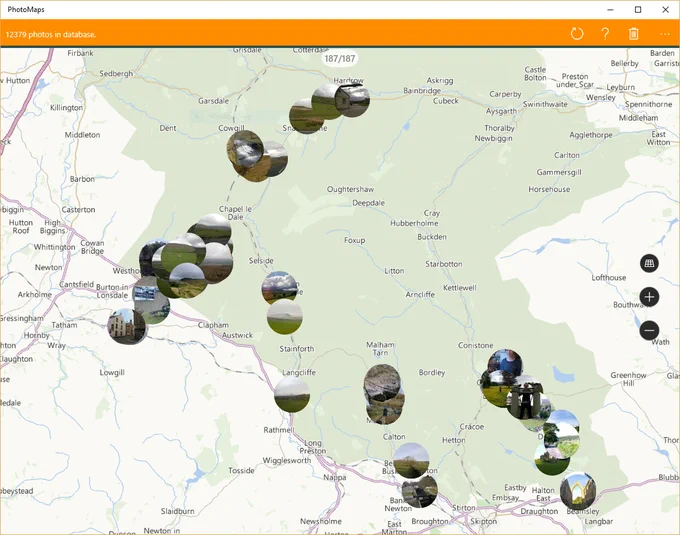Click the Slaidburn map label
The image size is (680, 535).
click(177, 511)
